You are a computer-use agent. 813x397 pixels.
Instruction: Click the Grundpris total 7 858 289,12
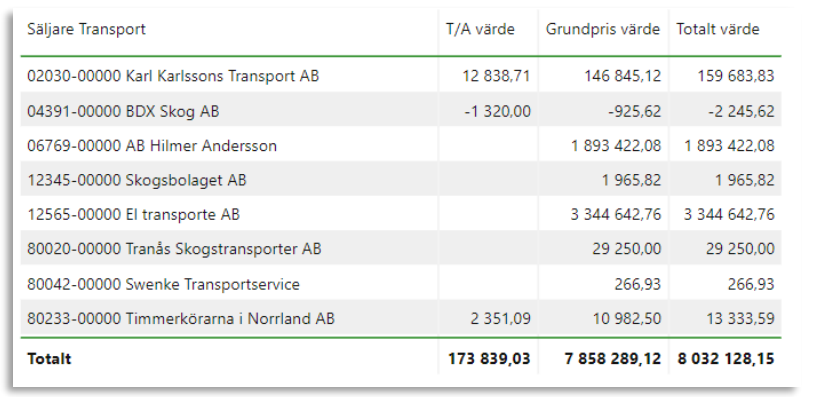pyautogui.click(x=613, y=359)
